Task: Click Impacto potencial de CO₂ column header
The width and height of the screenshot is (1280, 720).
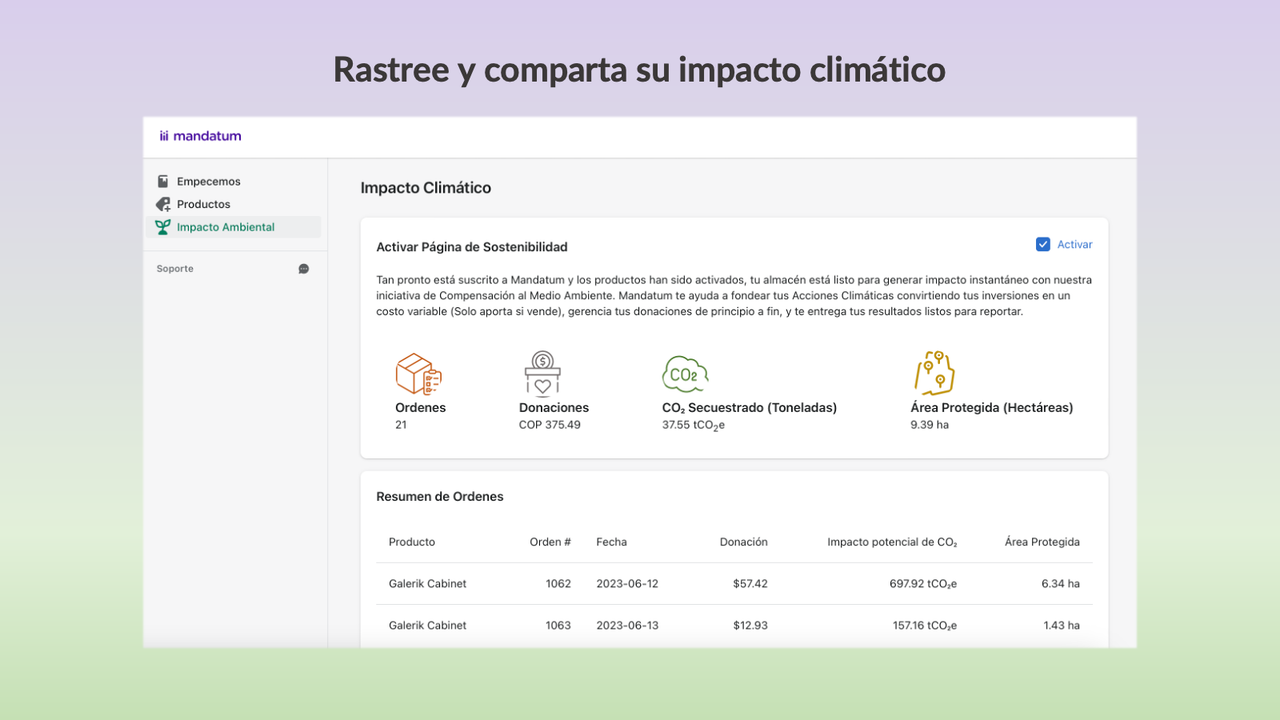Action: tap(892, 542)
